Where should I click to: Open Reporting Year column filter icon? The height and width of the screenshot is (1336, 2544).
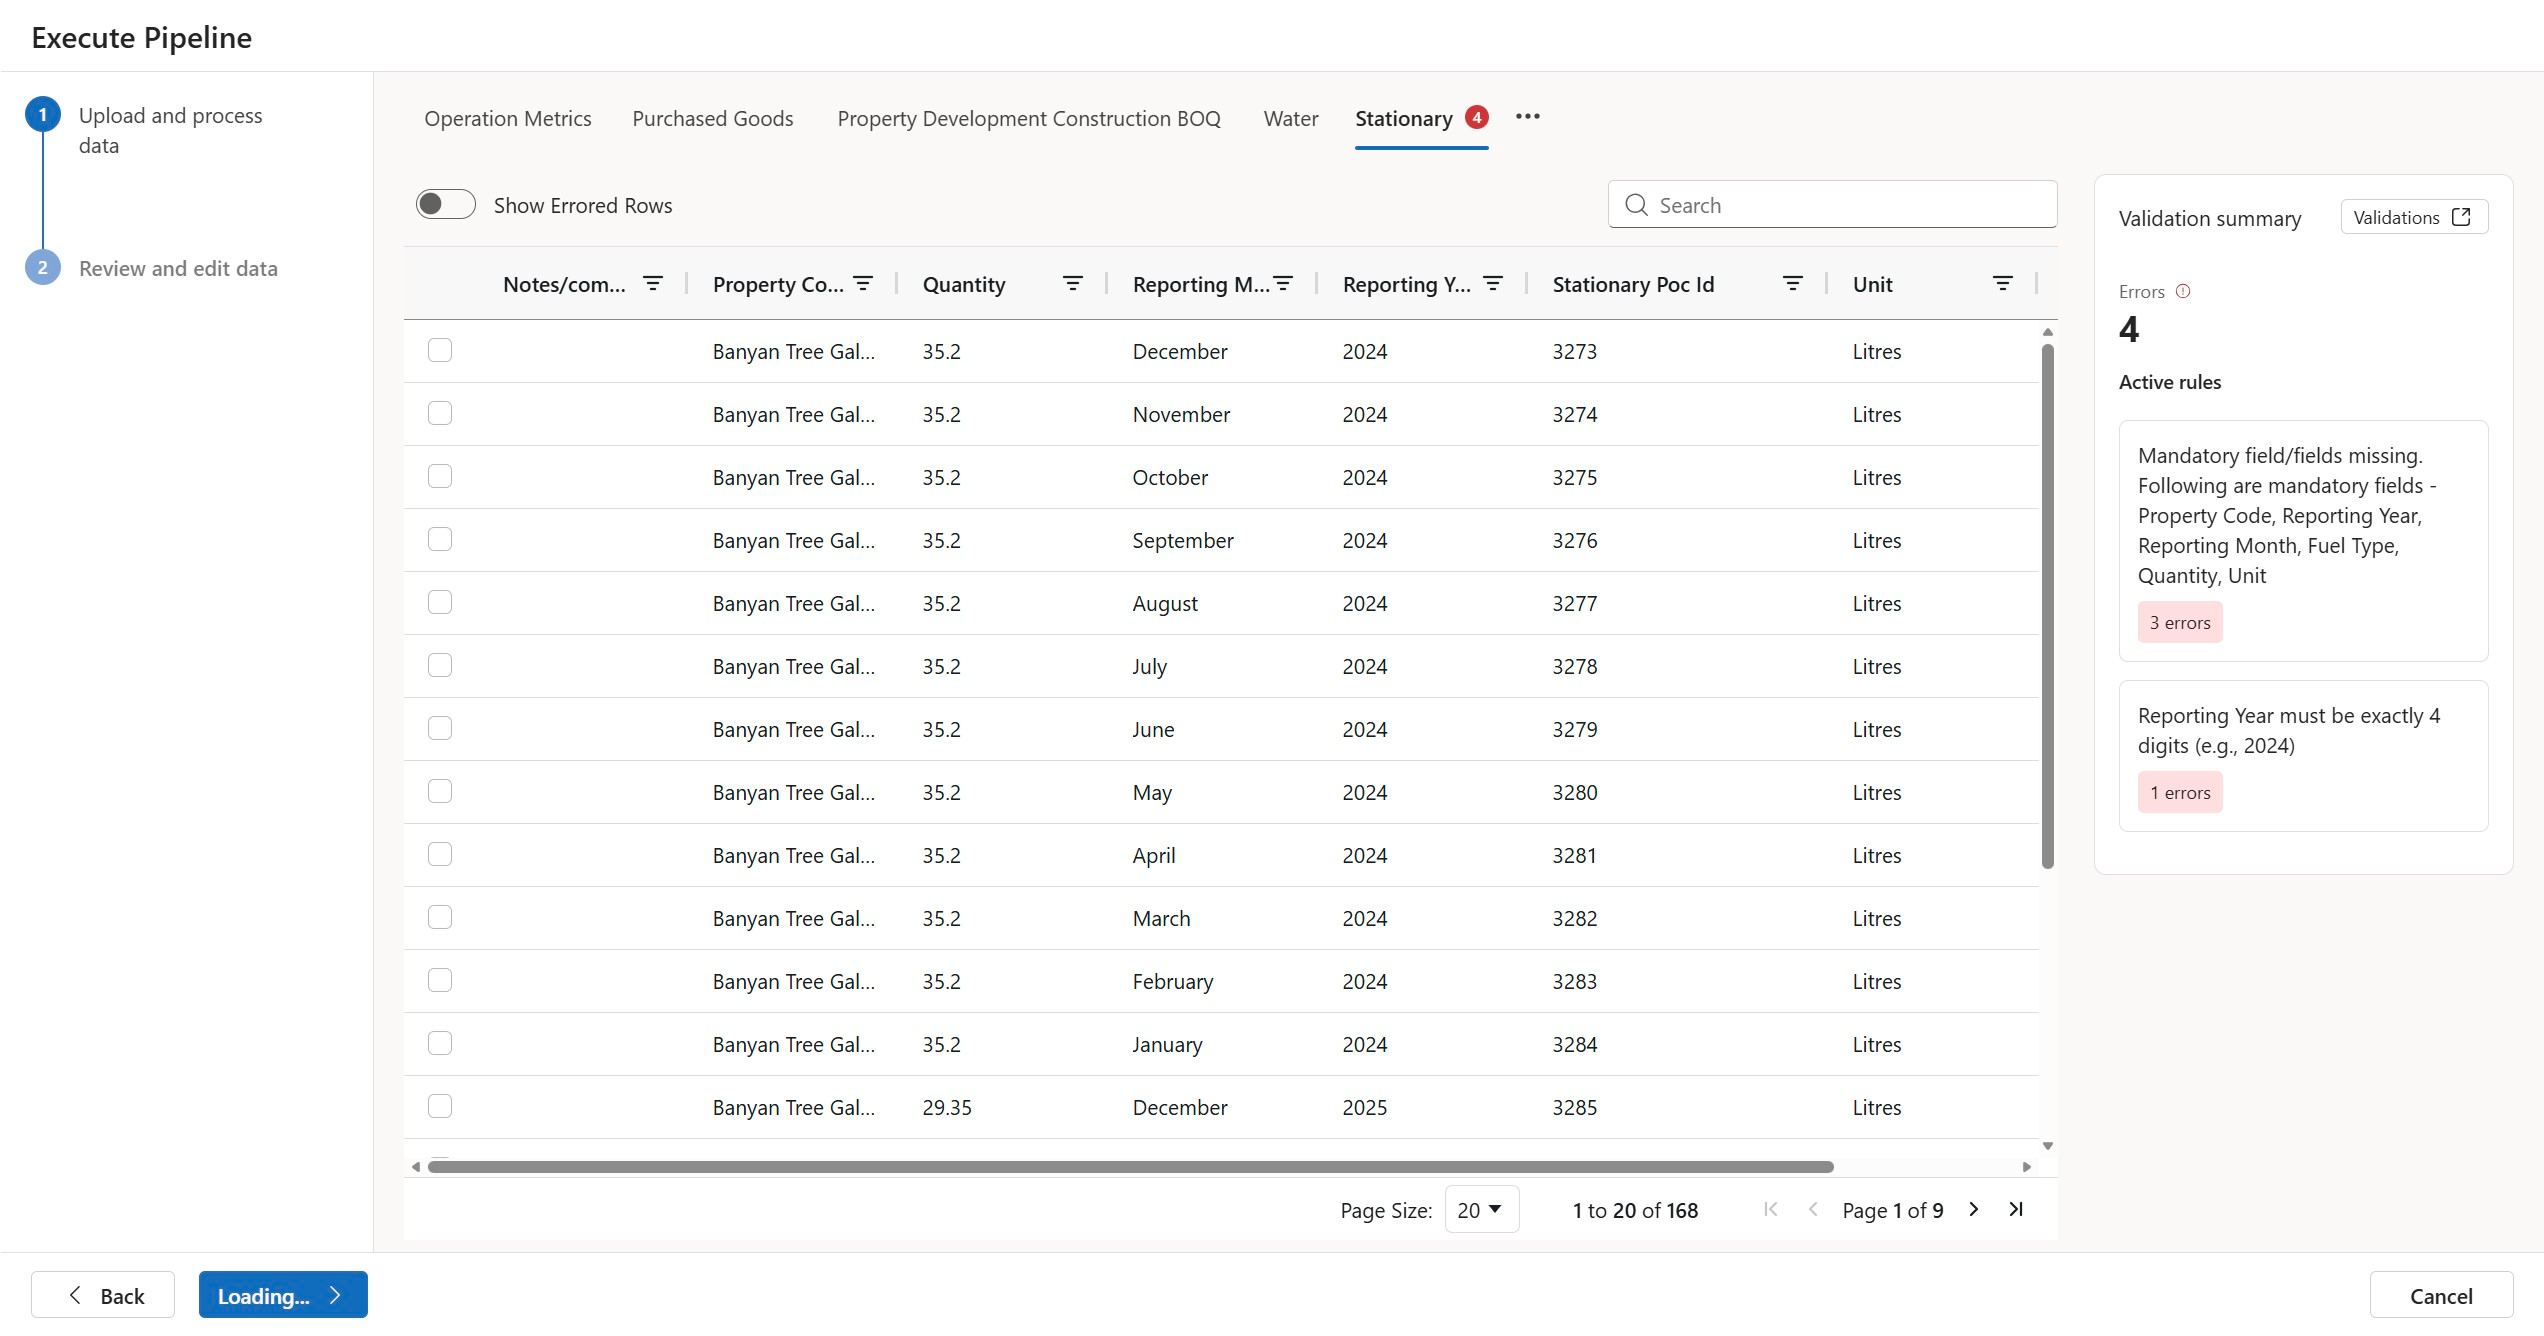(1492, 284)
